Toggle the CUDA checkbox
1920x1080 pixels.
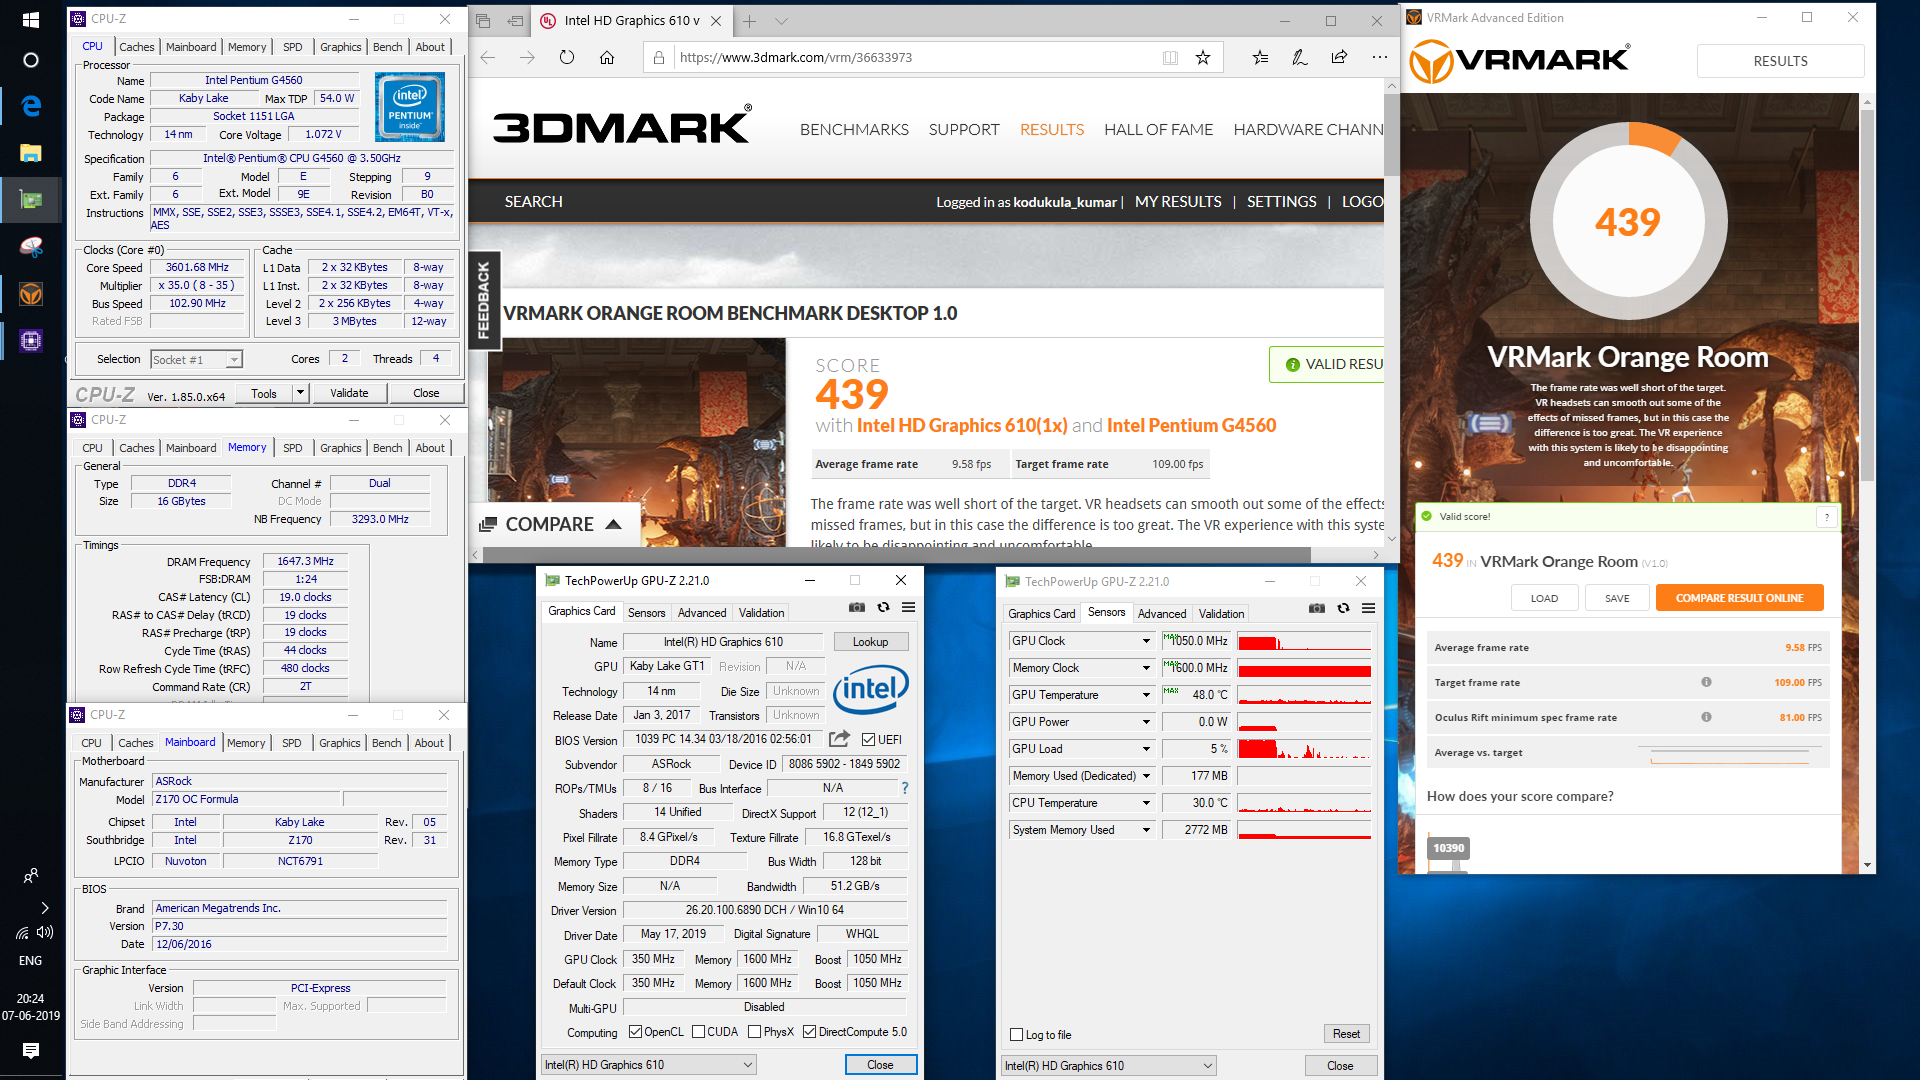698,1032
